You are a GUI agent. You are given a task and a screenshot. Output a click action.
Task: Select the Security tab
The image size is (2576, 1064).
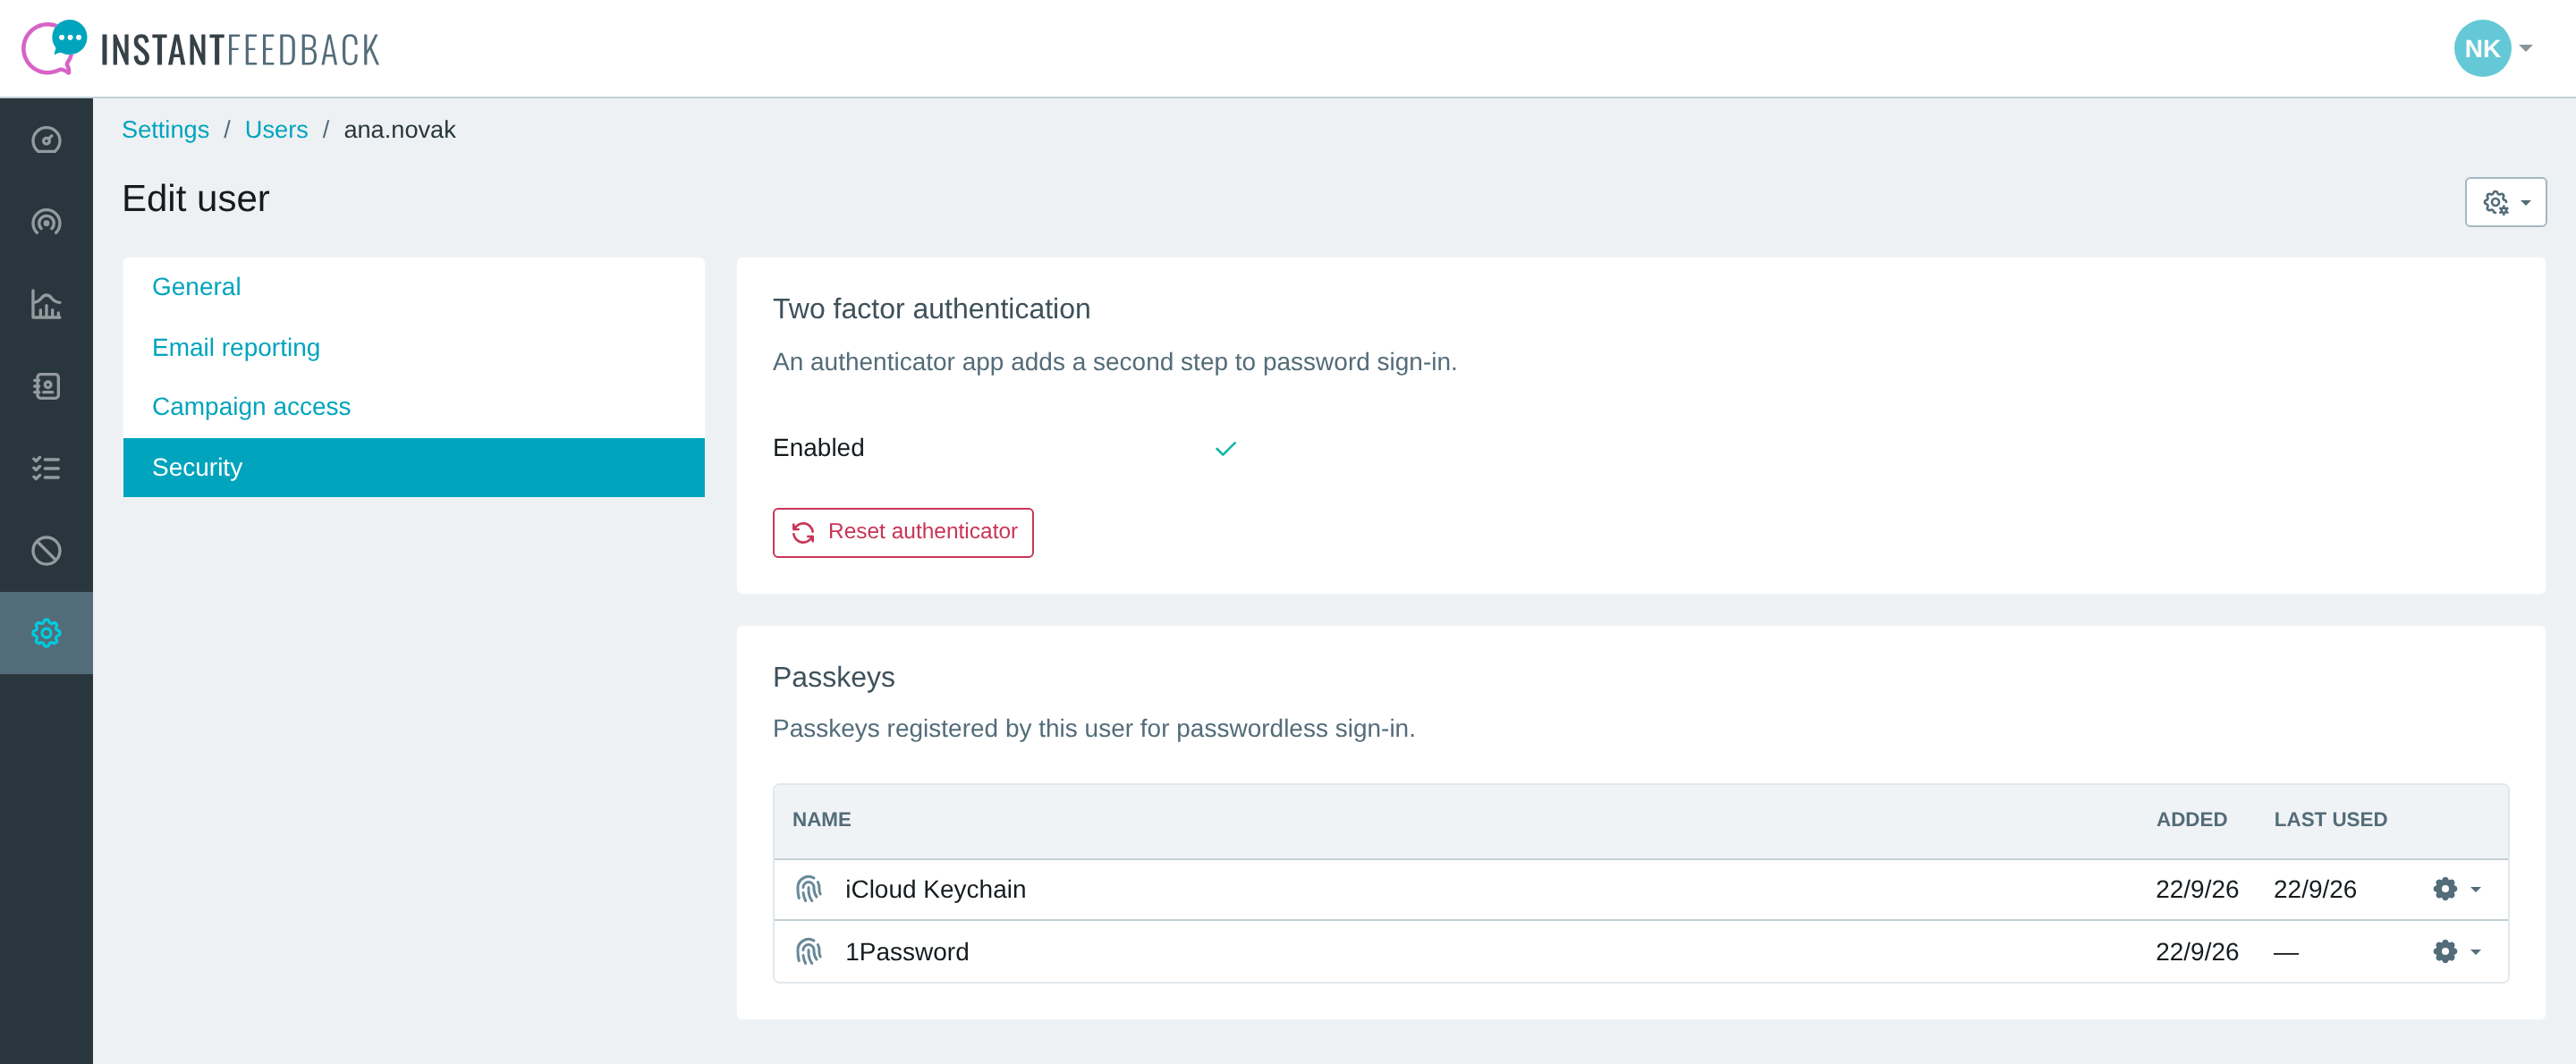point(413,467)
